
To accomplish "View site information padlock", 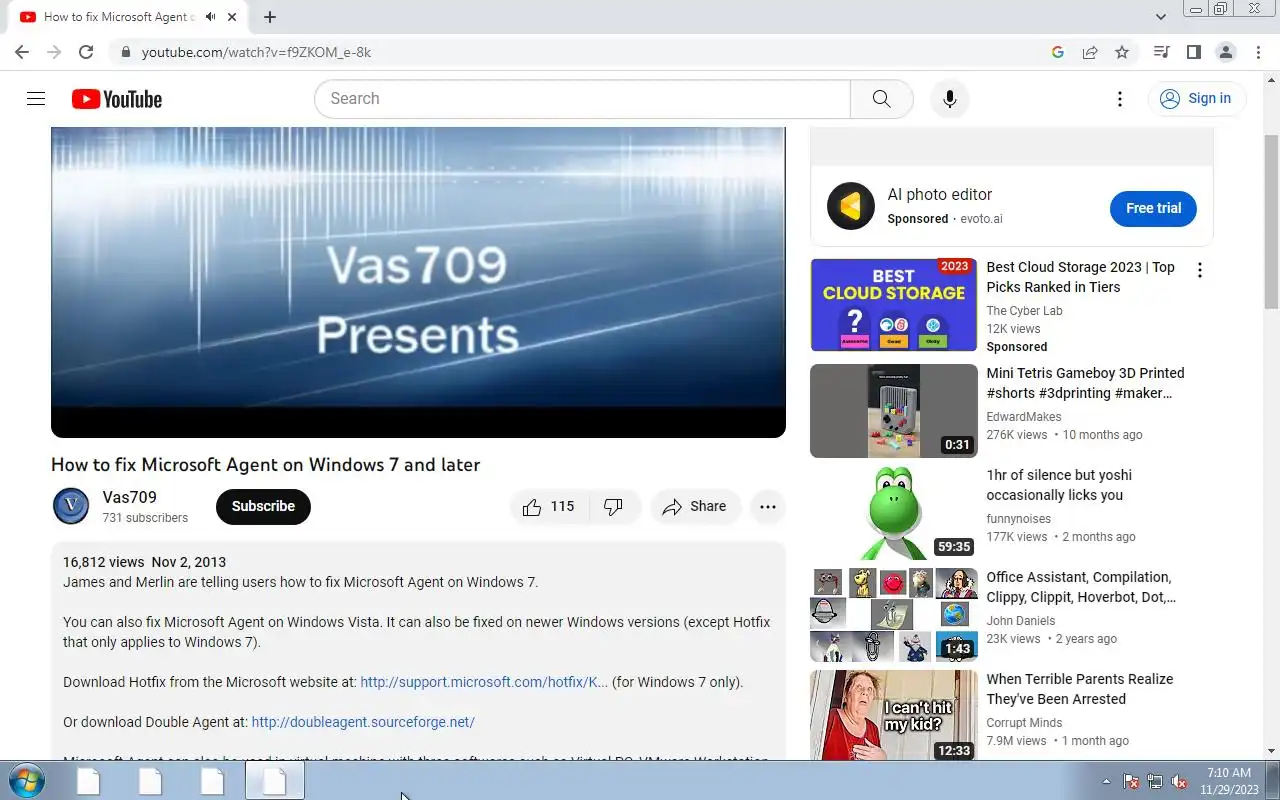I will coord(125,52).
